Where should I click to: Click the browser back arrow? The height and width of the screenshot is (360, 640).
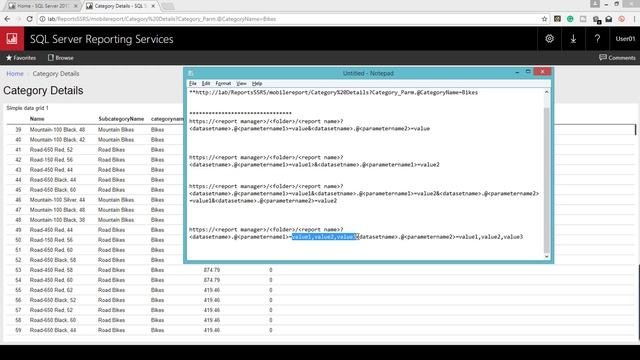click(x=7, y=19)
